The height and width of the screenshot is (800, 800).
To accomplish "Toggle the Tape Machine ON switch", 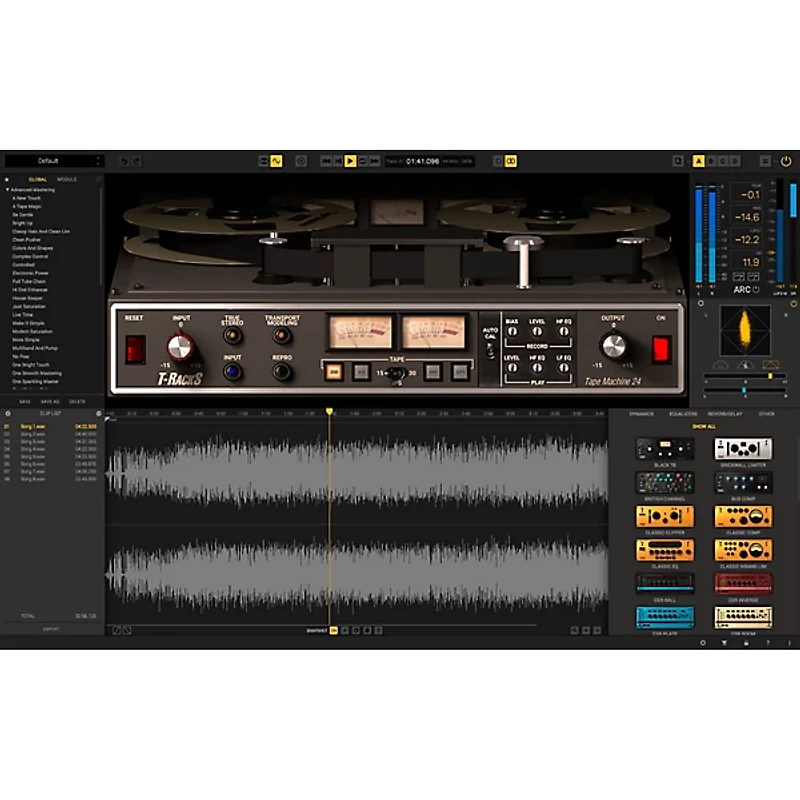I will pos(661,350).
